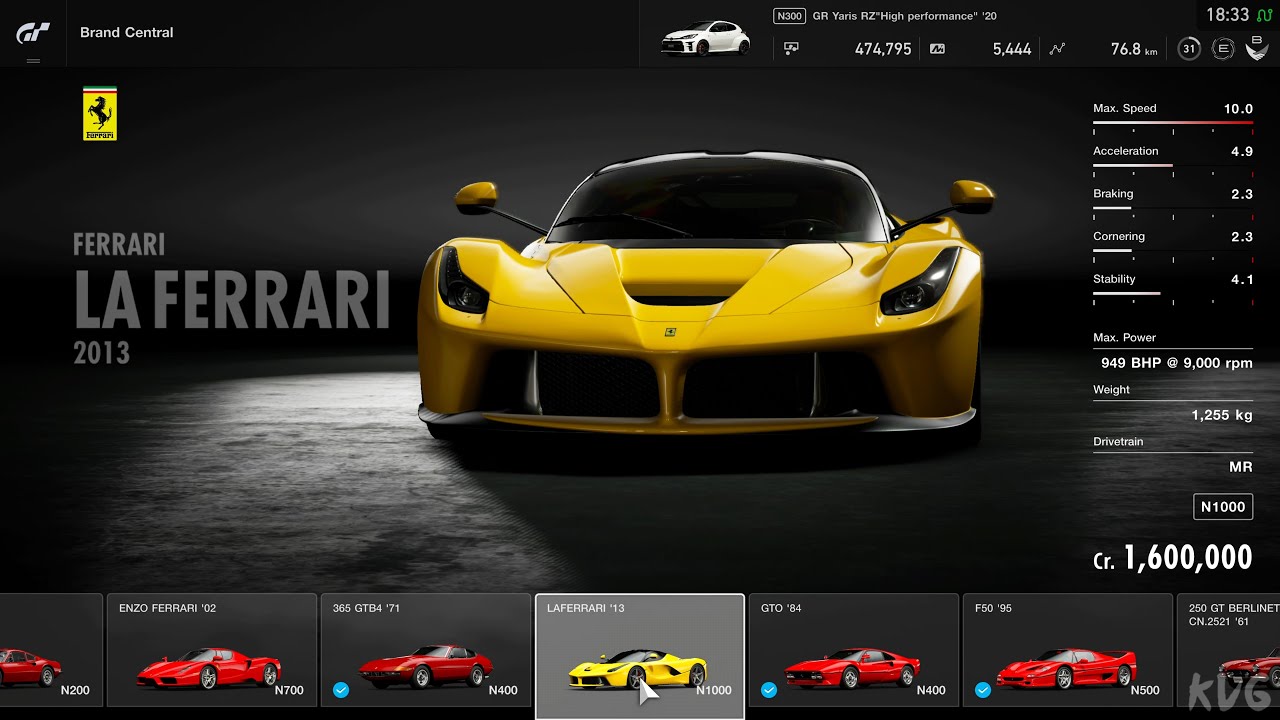The width and height of the screenshot is (1280, 720).
Task: Click the green network status icon
Action: tap(1264, 15)
